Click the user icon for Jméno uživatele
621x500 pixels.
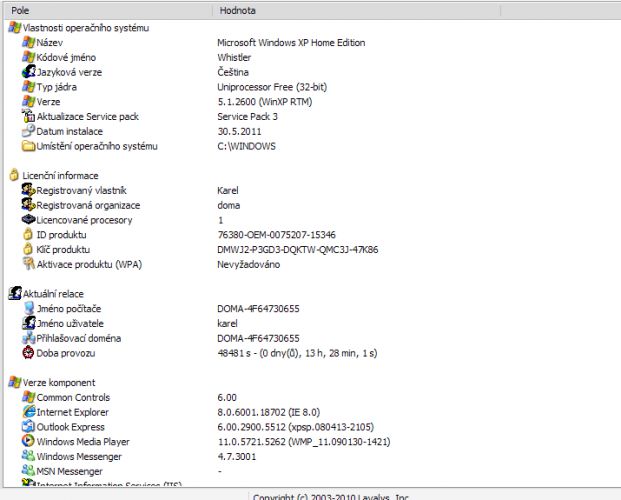coord(29,323)
